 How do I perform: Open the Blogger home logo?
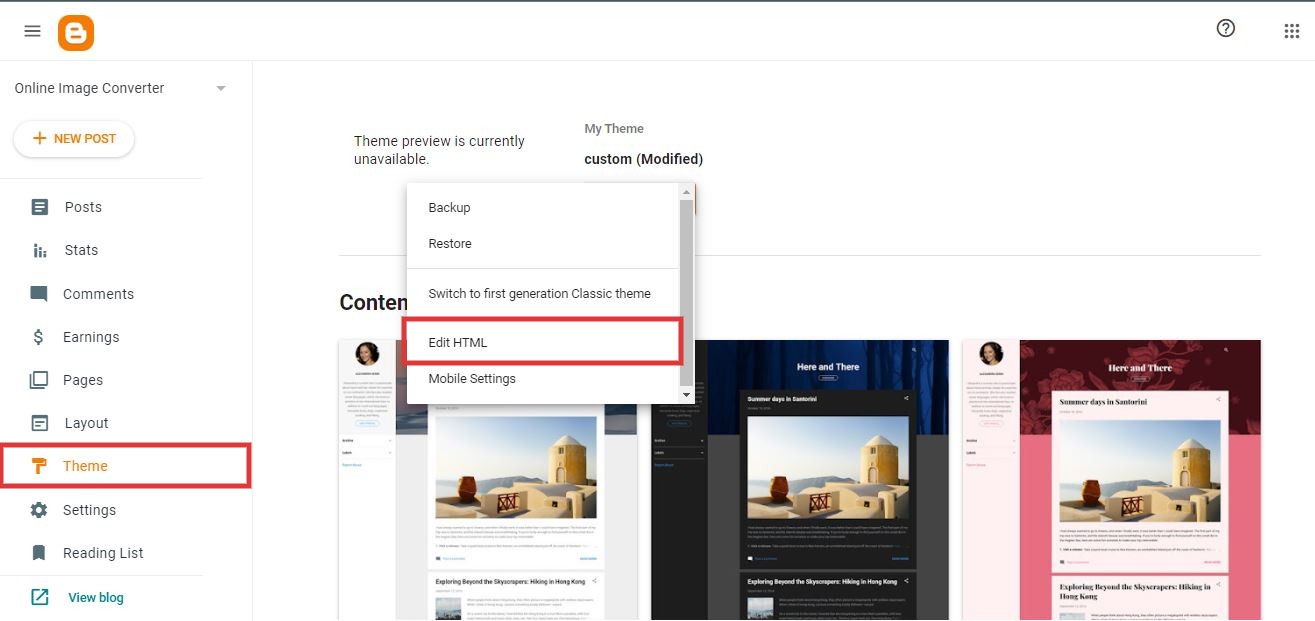(75, 32)
